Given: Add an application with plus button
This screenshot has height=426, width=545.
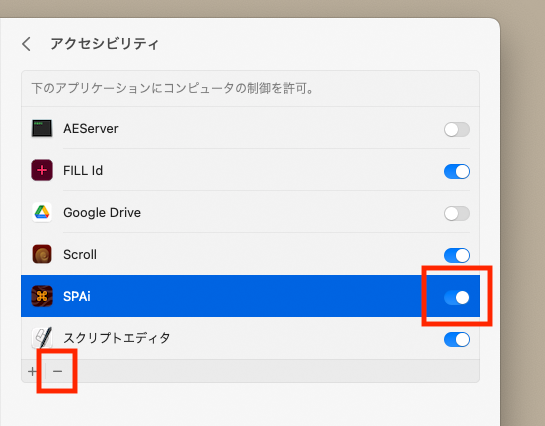Looking at the screenshot, I should 32,371.
